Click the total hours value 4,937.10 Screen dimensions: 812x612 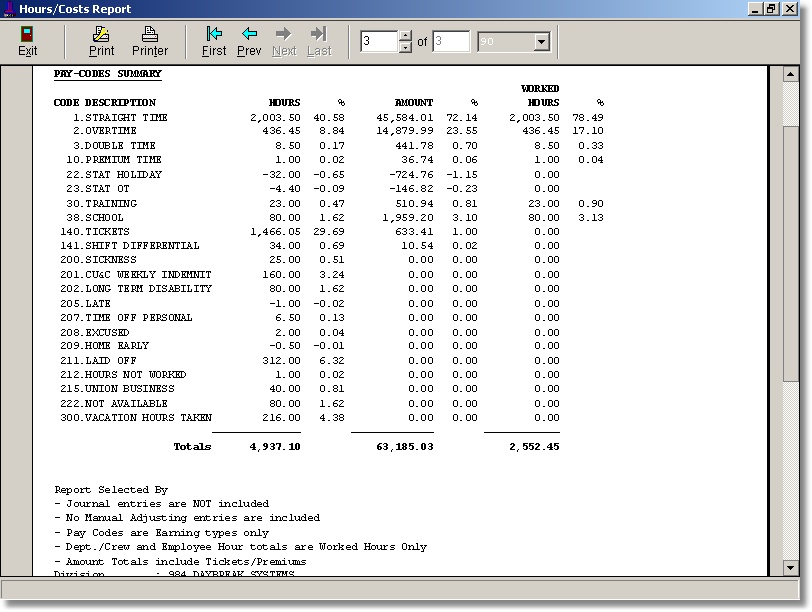(275, 446)
